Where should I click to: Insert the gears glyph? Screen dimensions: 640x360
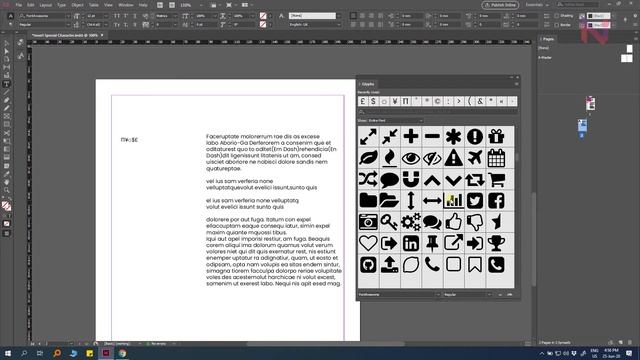pos(411,222)
